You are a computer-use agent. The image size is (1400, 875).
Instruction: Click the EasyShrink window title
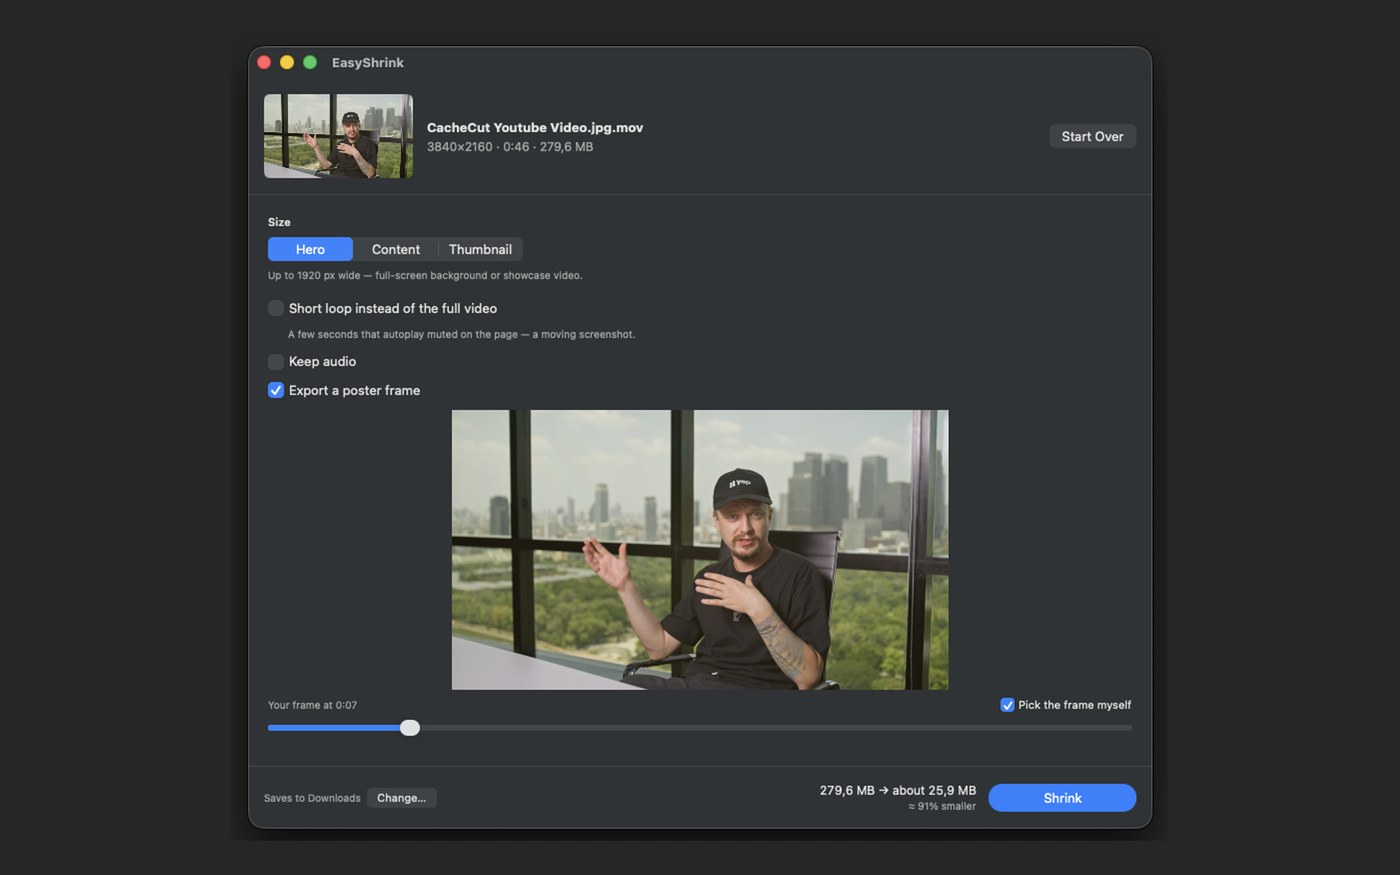[368, 62]
